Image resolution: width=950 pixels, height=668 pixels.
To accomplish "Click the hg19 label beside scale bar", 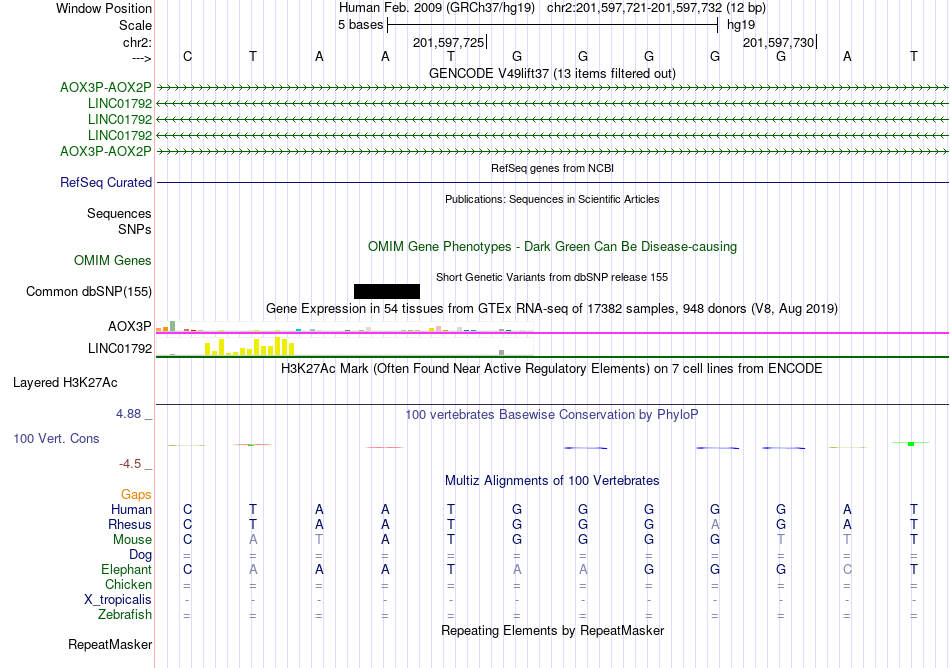I will tap(741, 25).
